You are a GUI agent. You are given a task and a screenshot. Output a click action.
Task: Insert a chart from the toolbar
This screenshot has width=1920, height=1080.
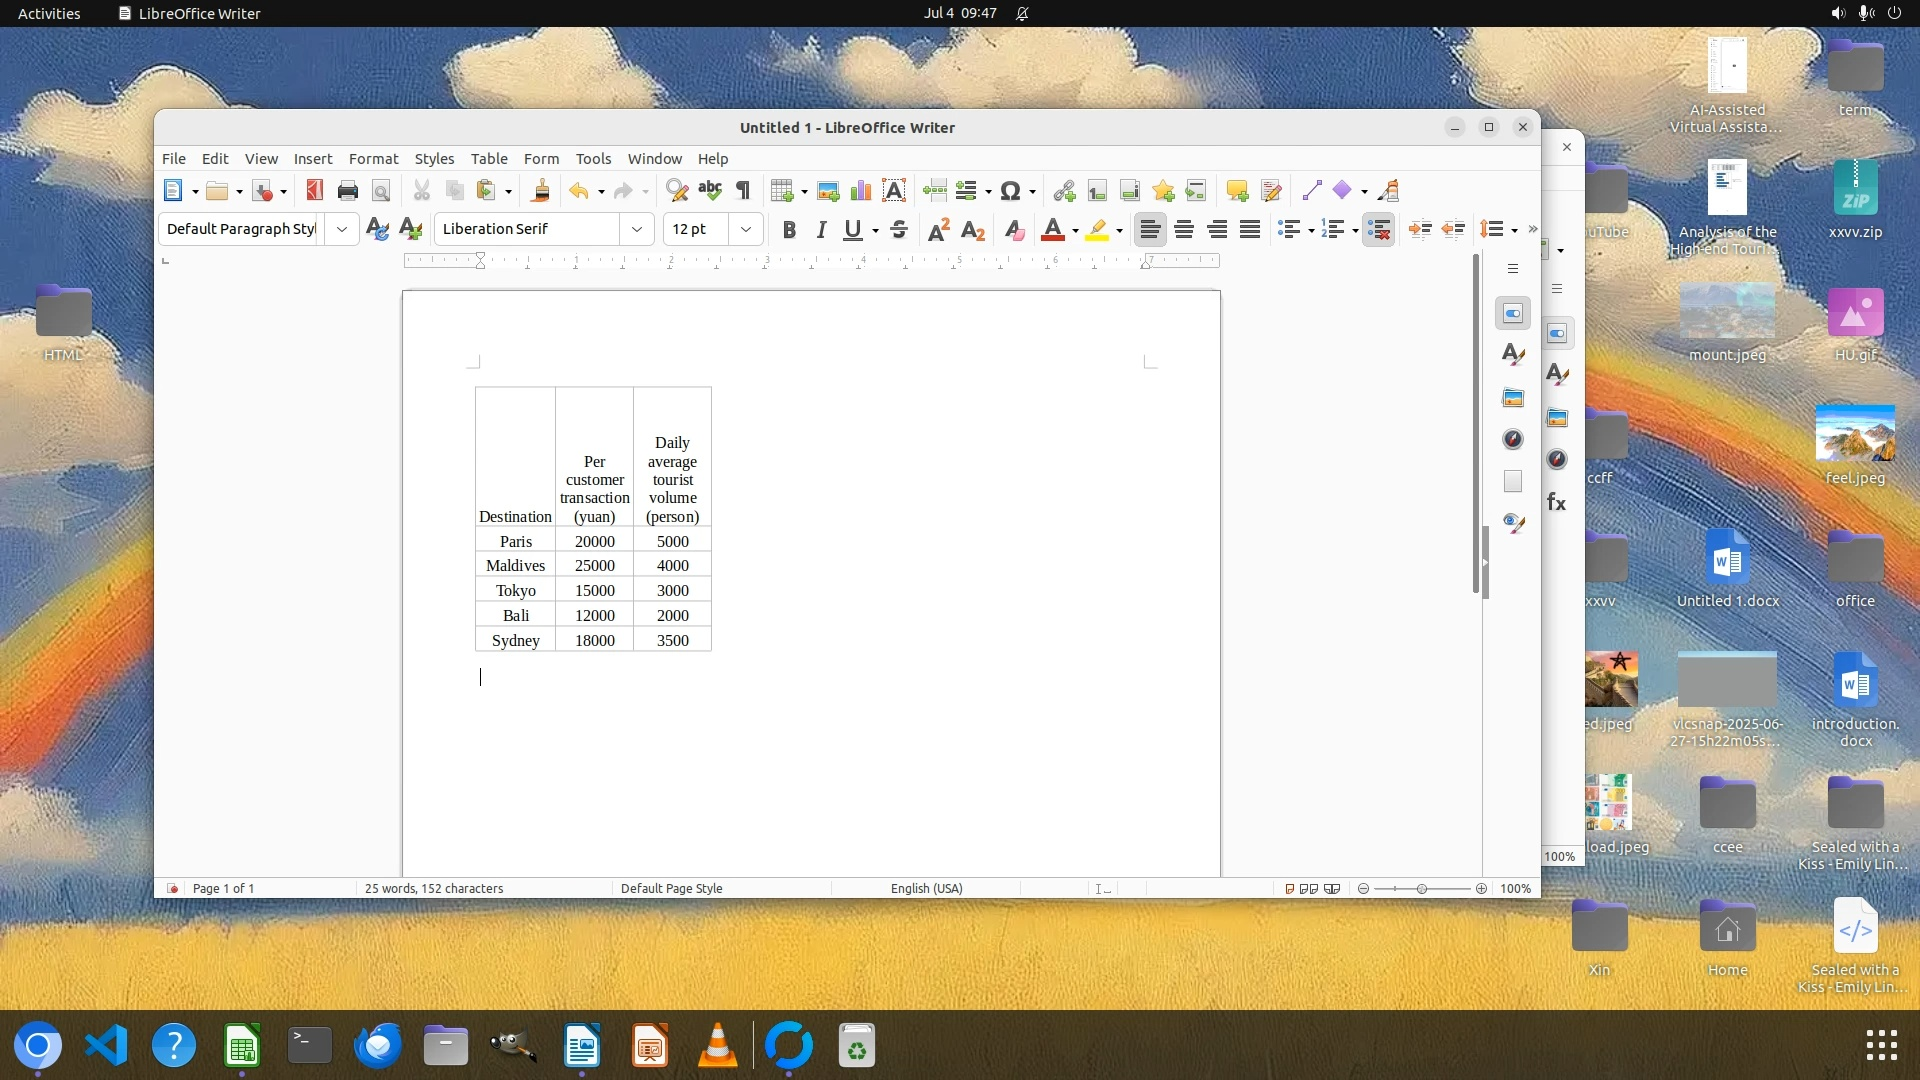coord(860,191)
